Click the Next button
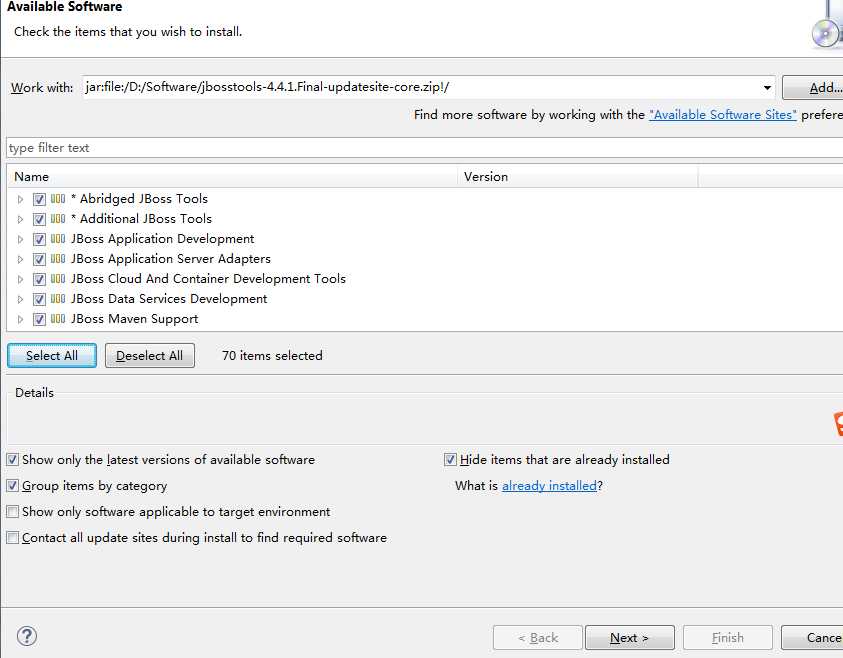 click(x=629, y=638)
